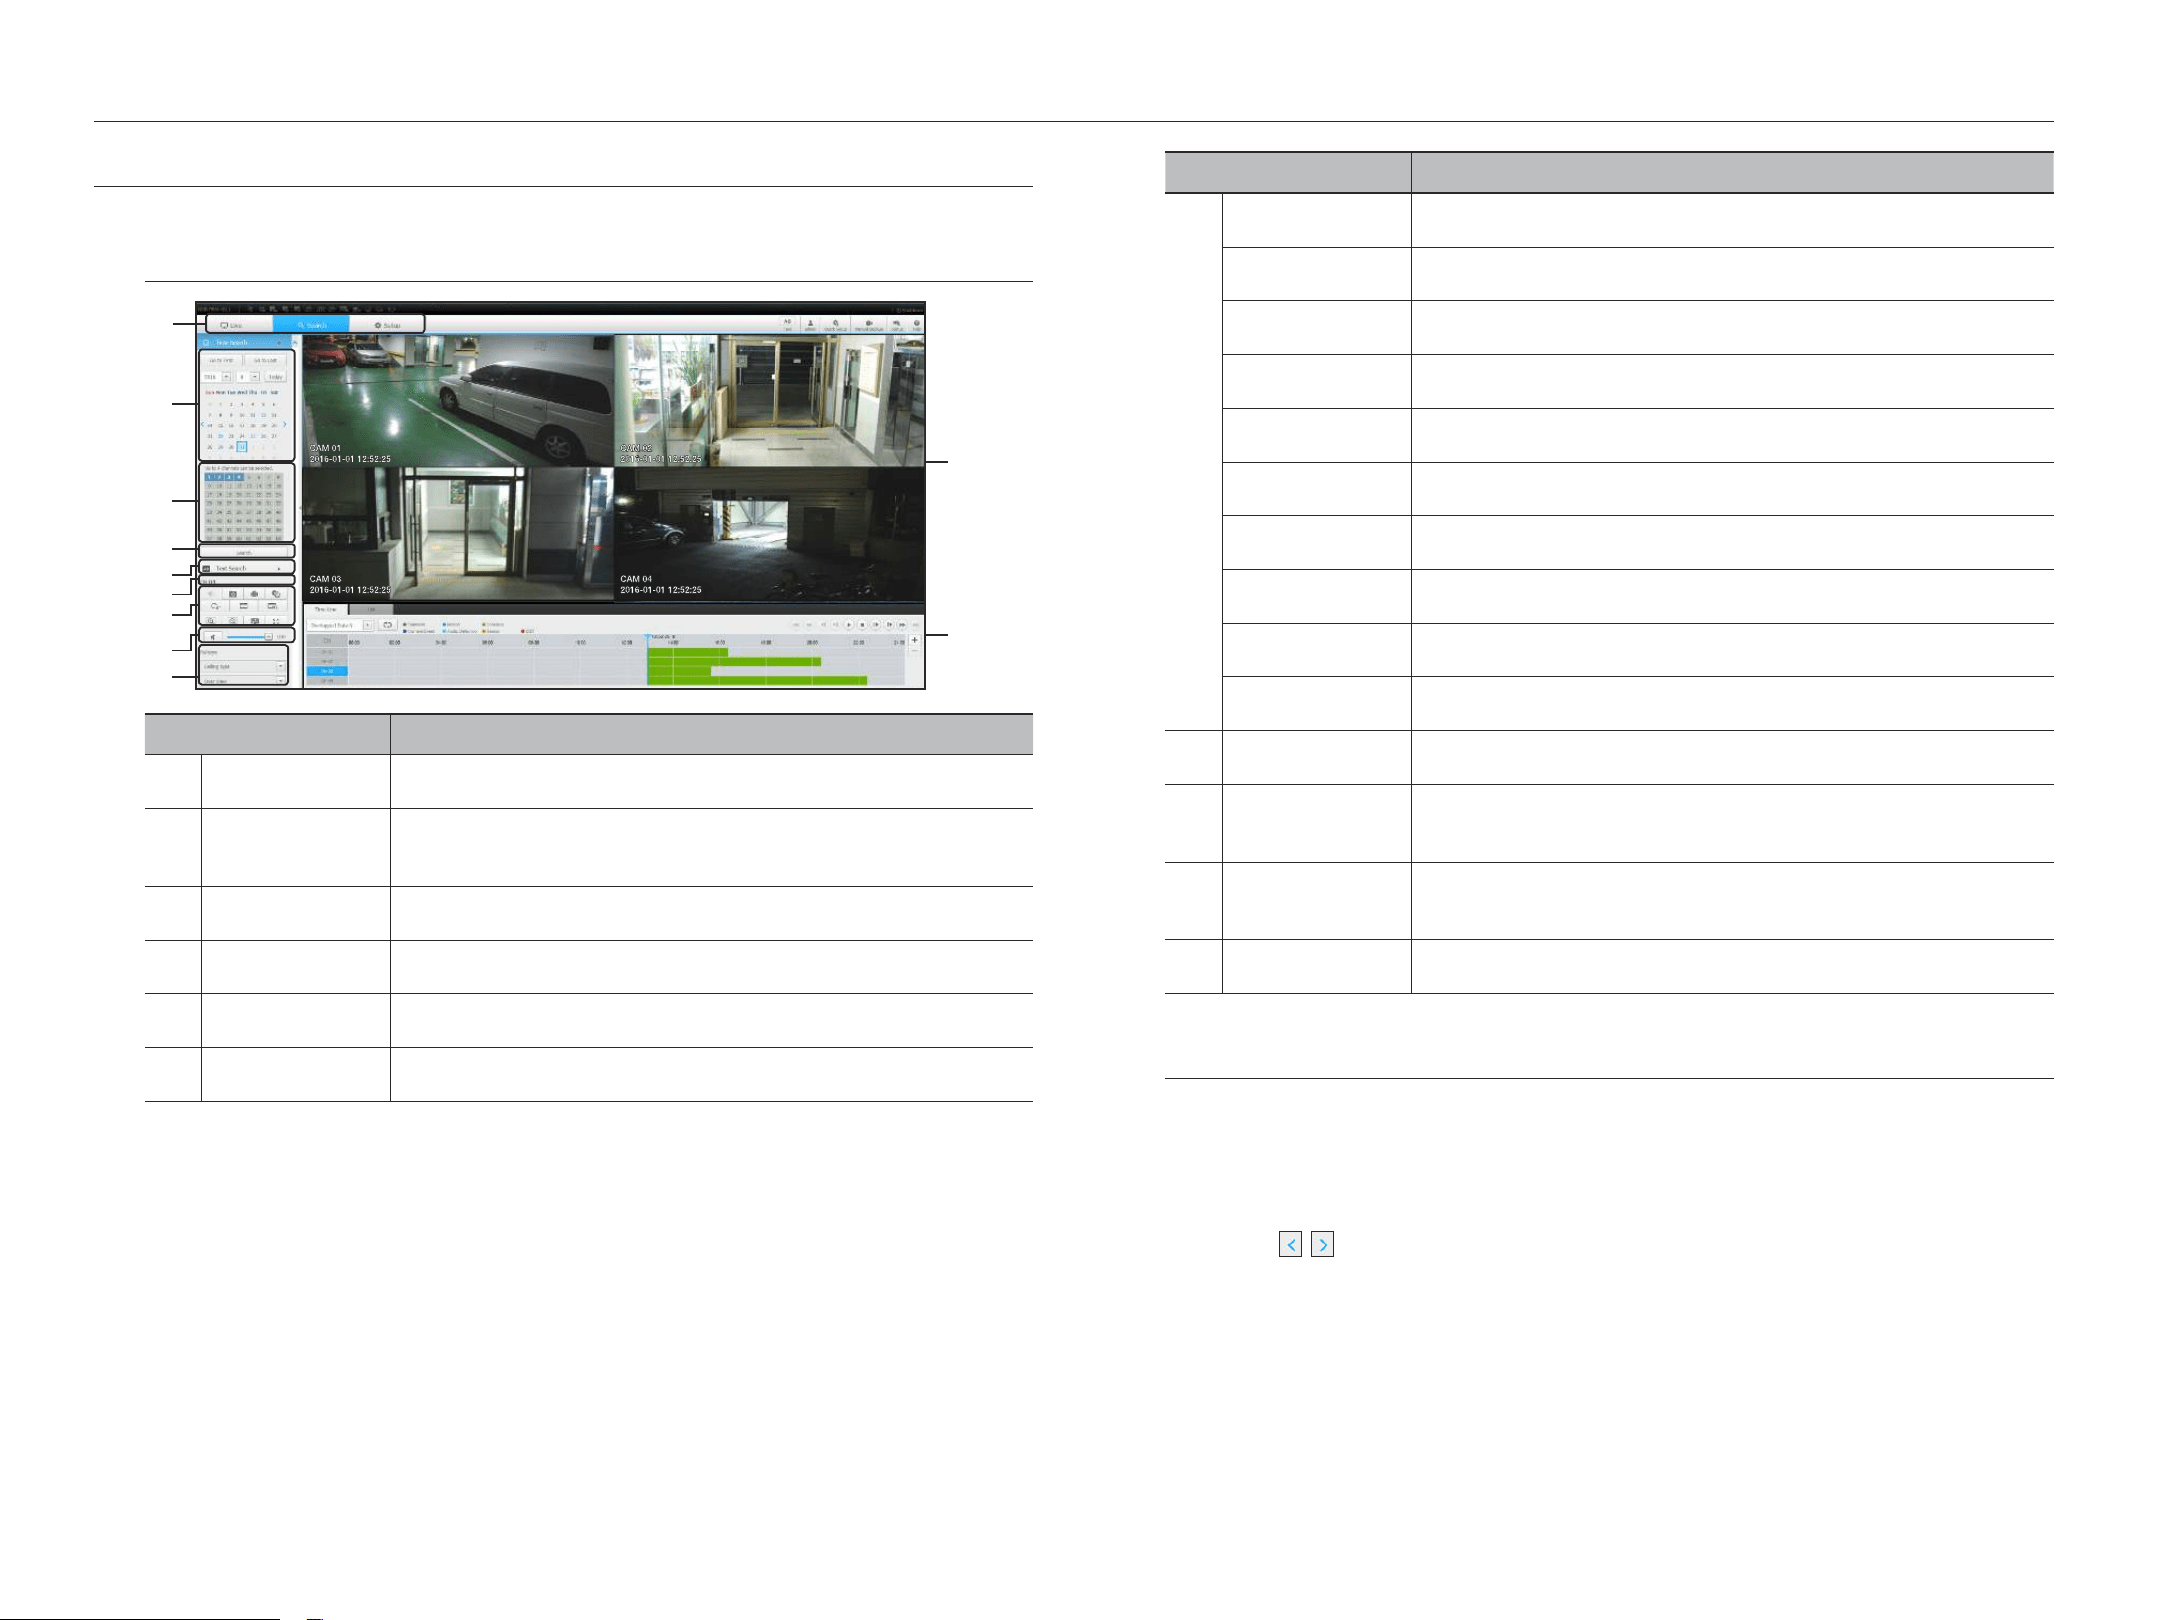Select the CAM 02 video tile

[770, 400]
